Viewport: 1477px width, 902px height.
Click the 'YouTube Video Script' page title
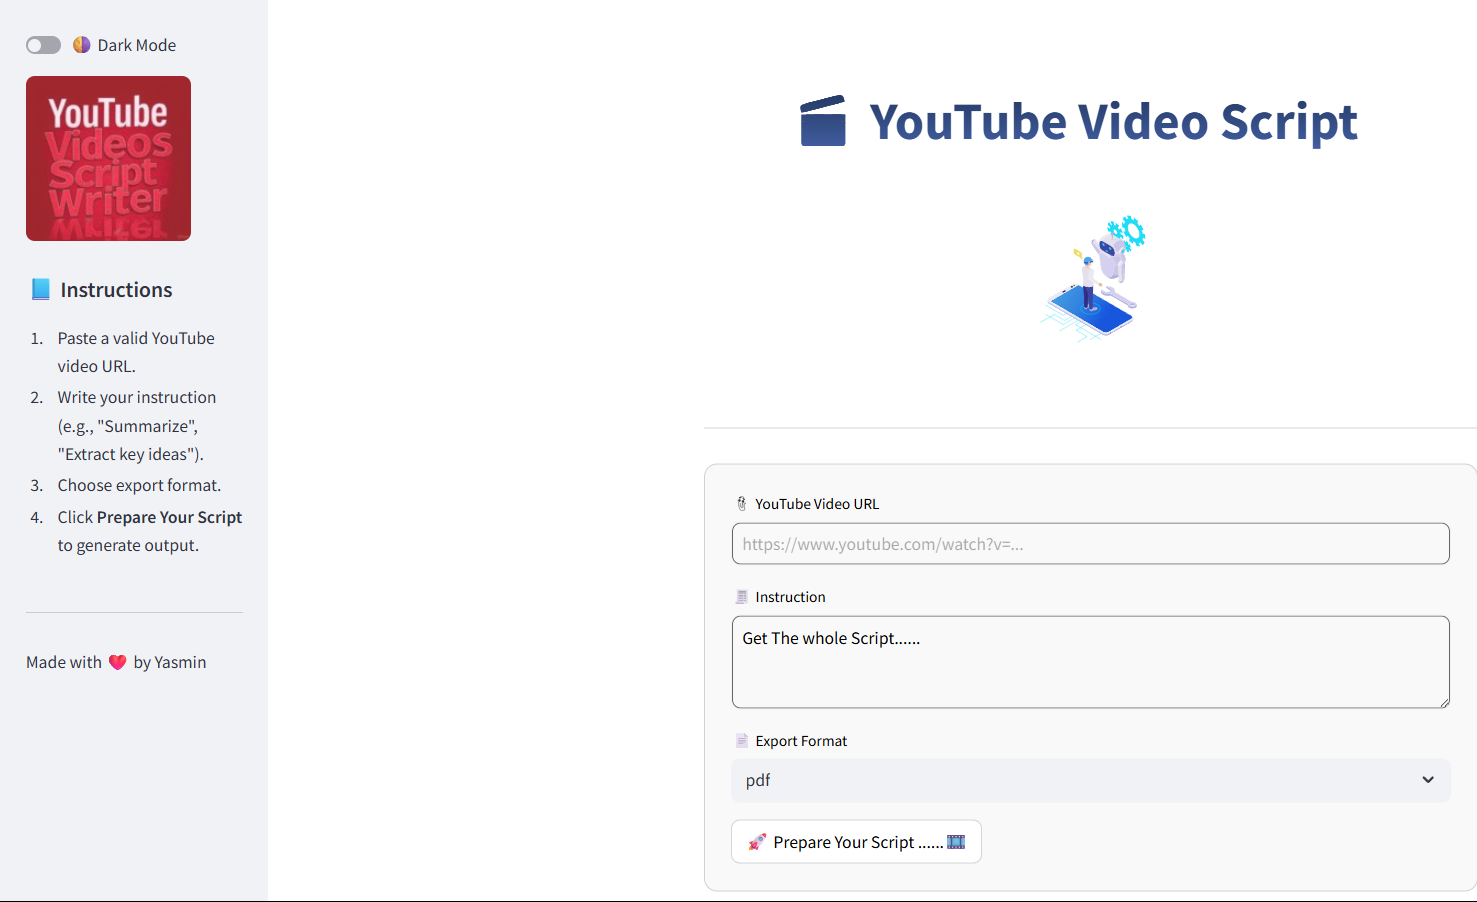[x=1113, y=121]
